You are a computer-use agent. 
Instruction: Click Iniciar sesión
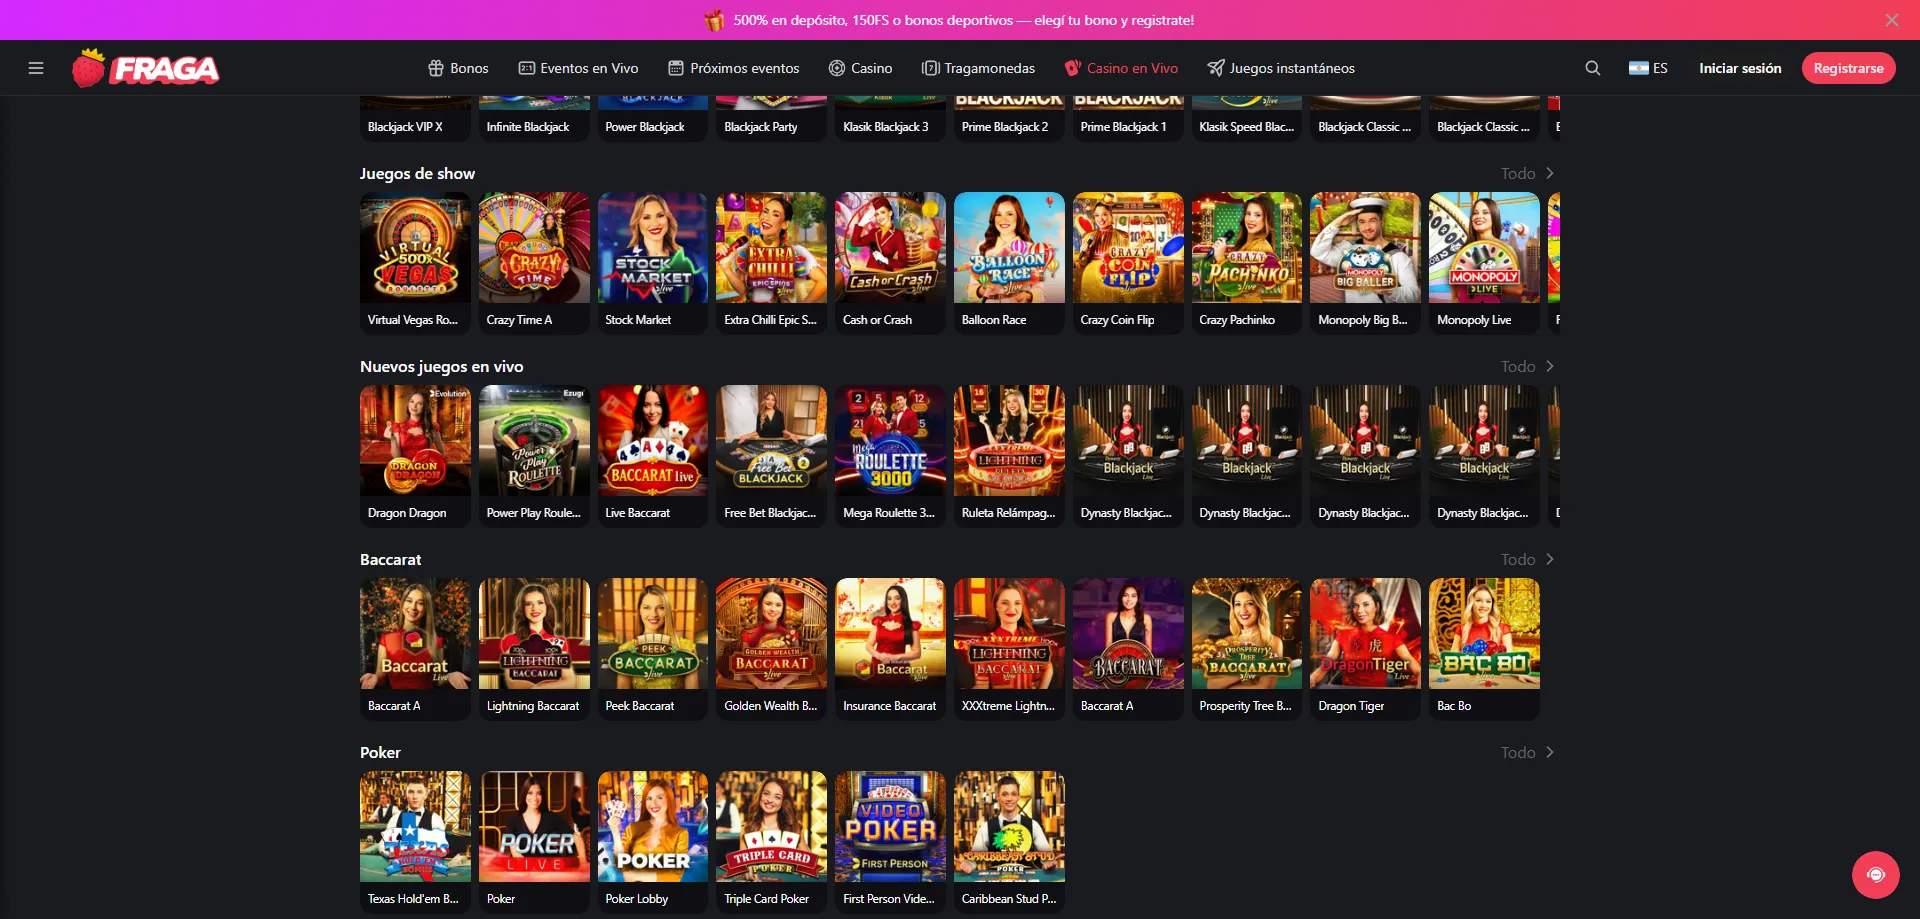coord(1740,68)
